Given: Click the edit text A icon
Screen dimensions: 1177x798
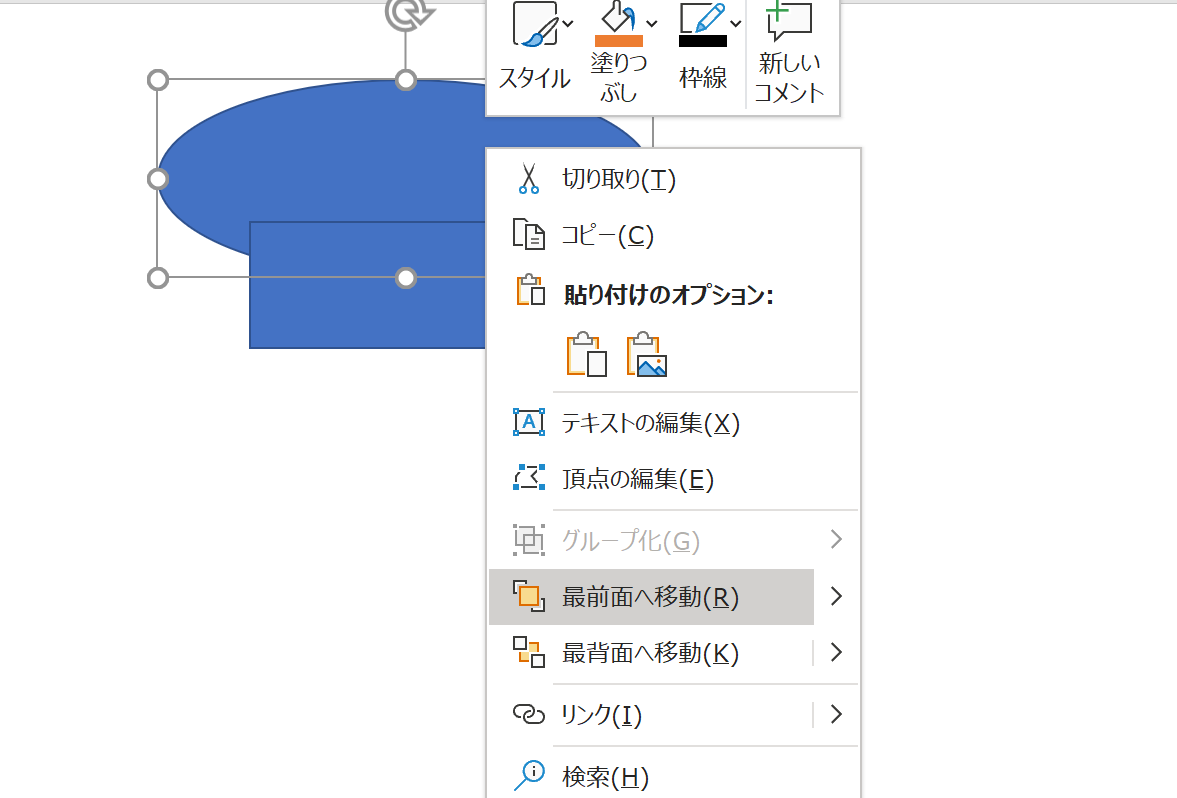Looking at the screenshot, I should click(x=528, y=422).
